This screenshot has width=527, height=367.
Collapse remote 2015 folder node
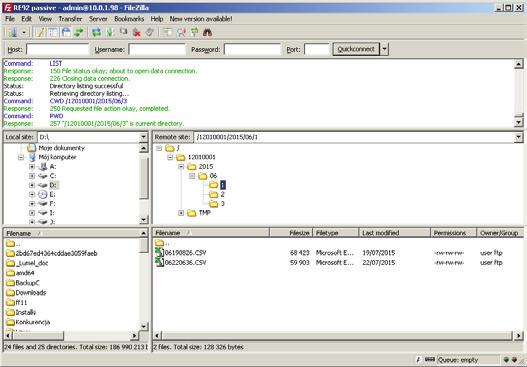tap(181, 167)
